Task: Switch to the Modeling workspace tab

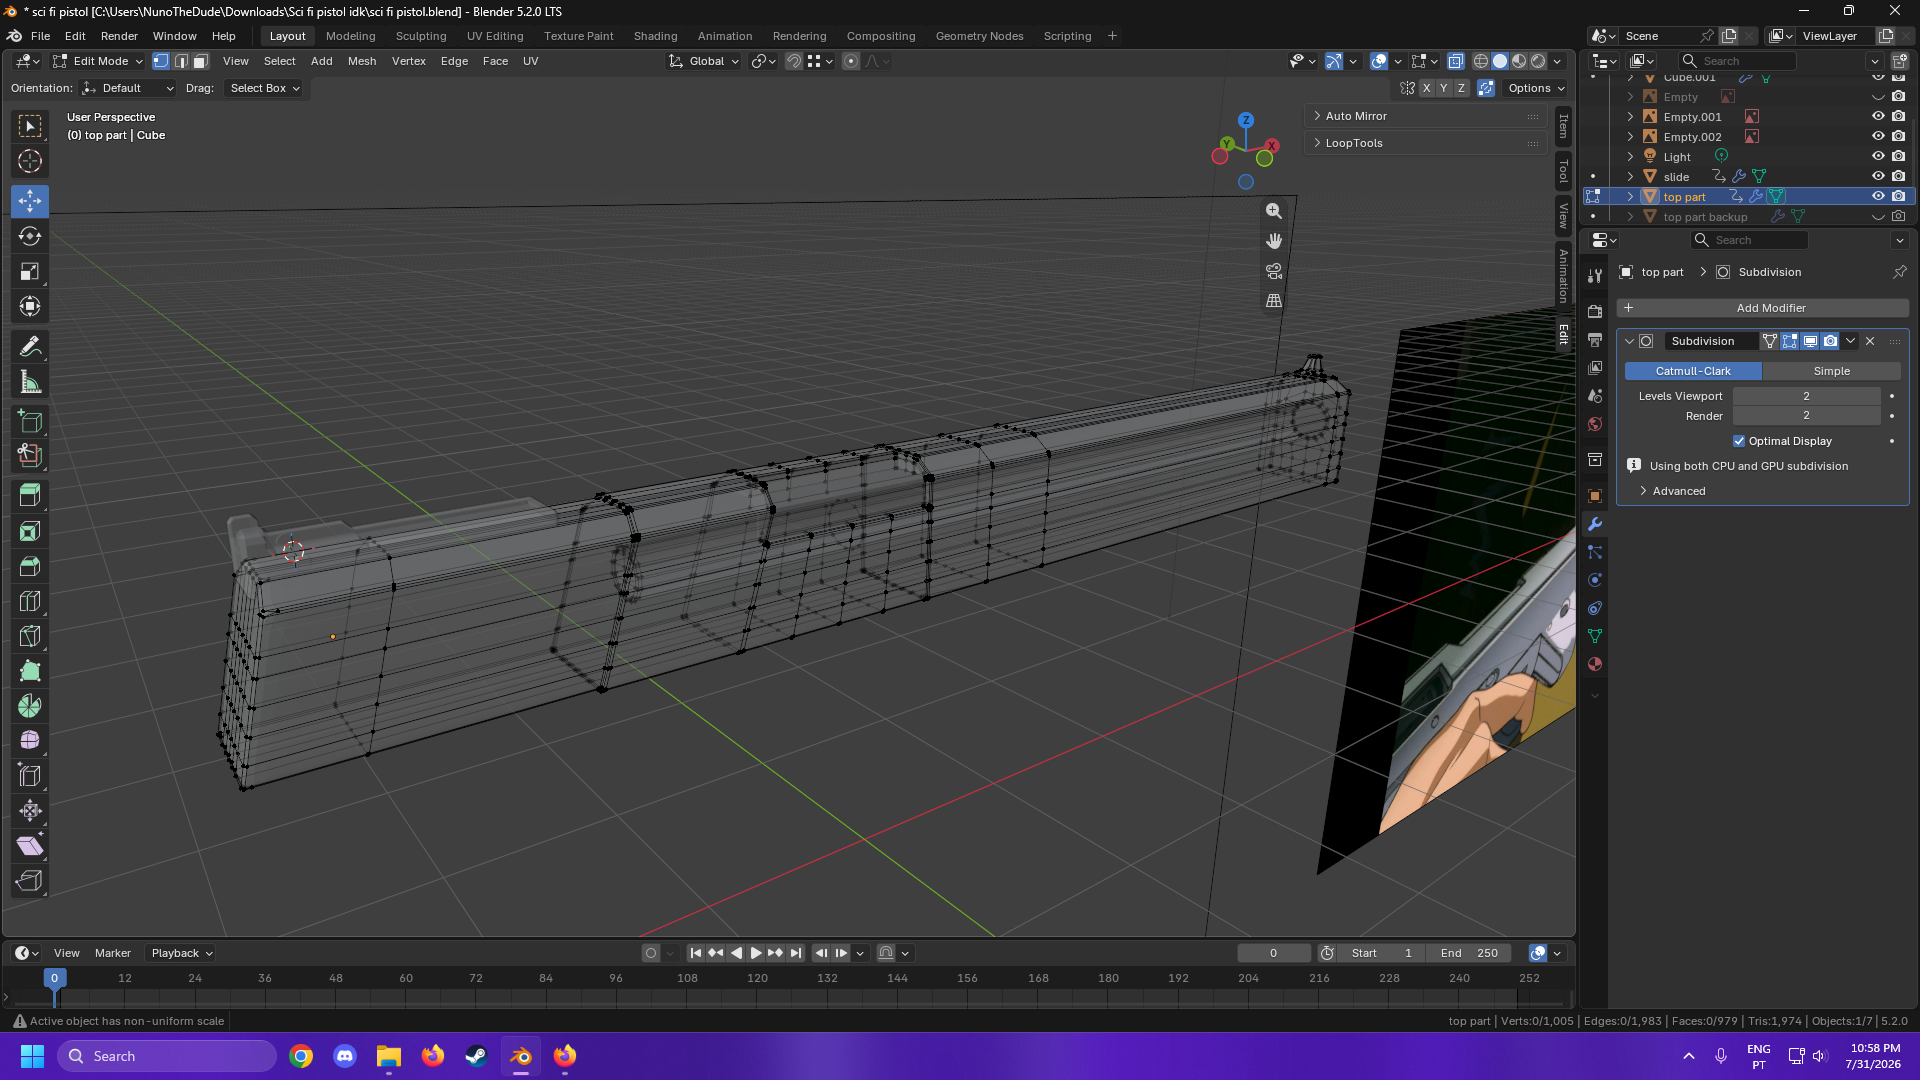Action: [351, 36]
